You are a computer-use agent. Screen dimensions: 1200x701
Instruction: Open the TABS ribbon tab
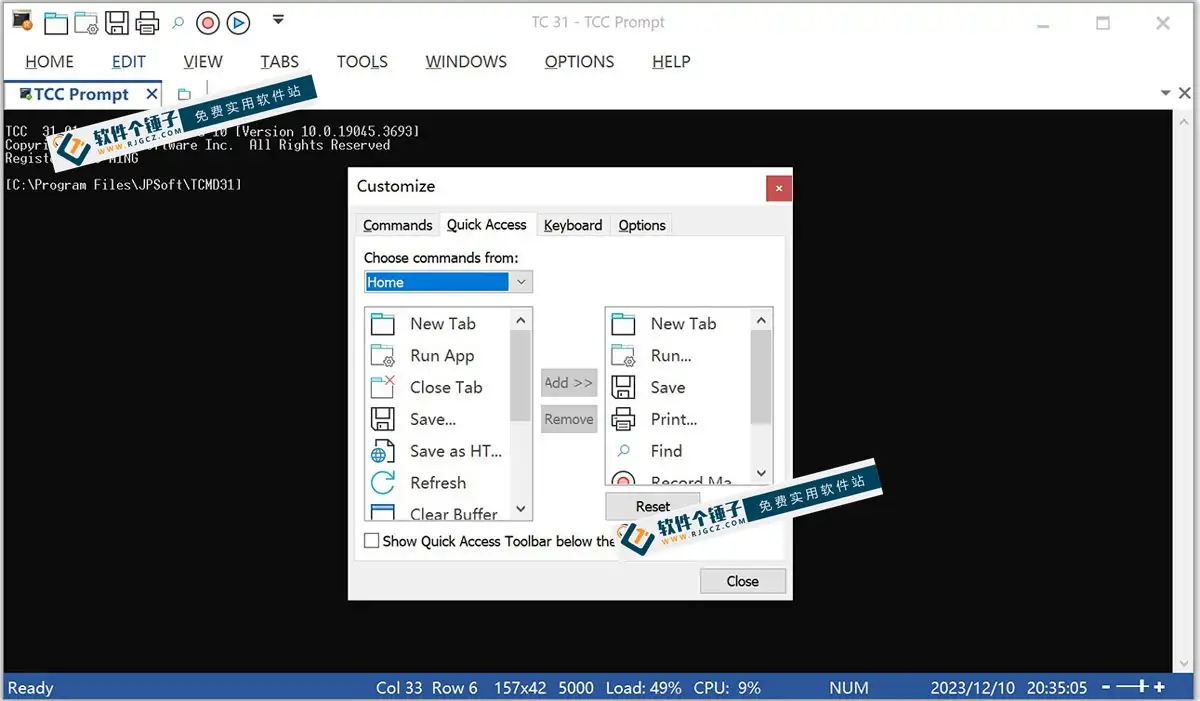coord(280,62)
